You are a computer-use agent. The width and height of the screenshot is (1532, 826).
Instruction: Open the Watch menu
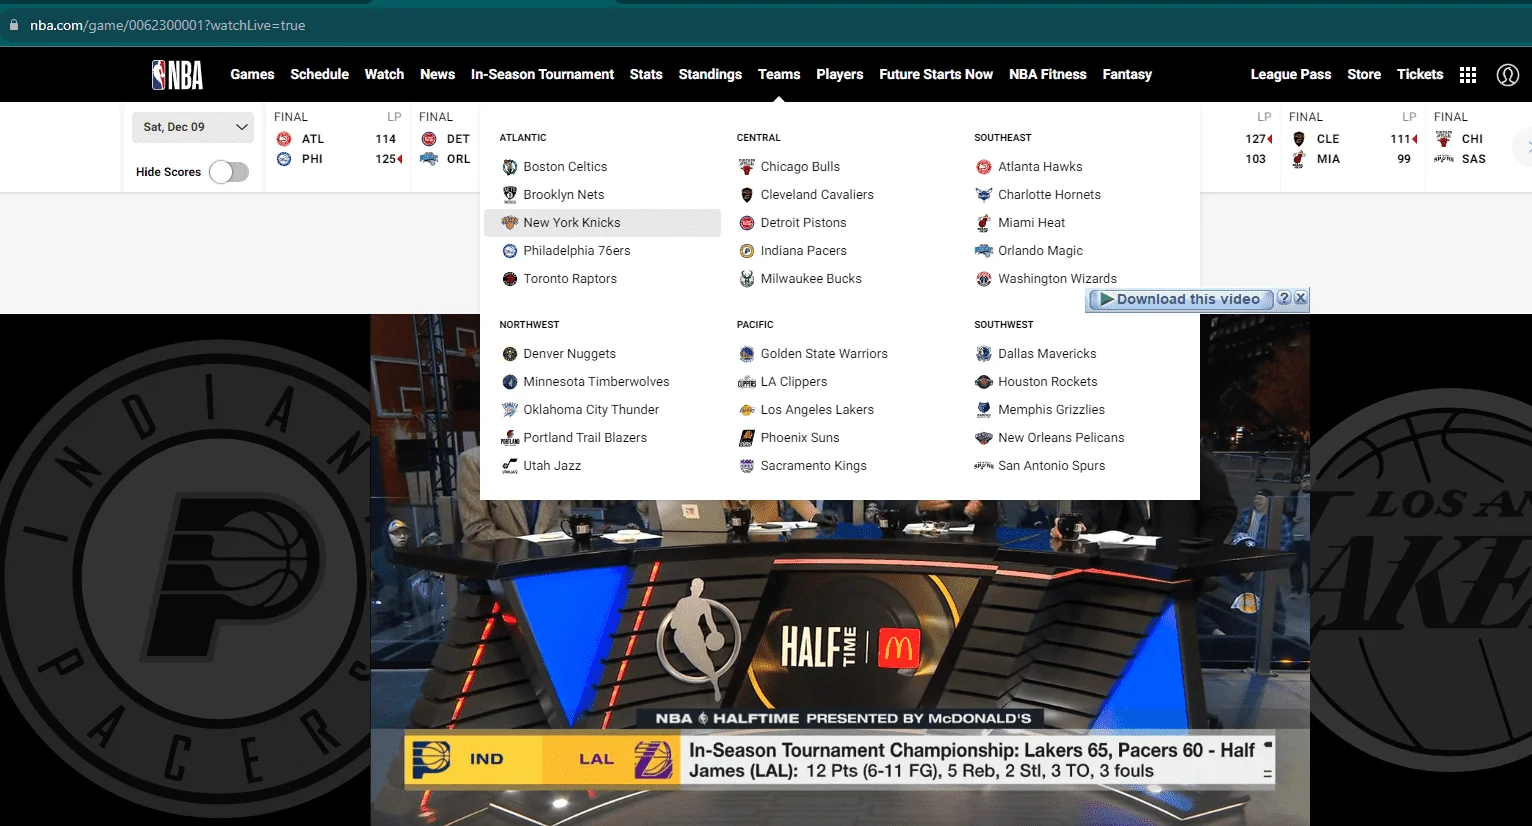click(384, 74)
